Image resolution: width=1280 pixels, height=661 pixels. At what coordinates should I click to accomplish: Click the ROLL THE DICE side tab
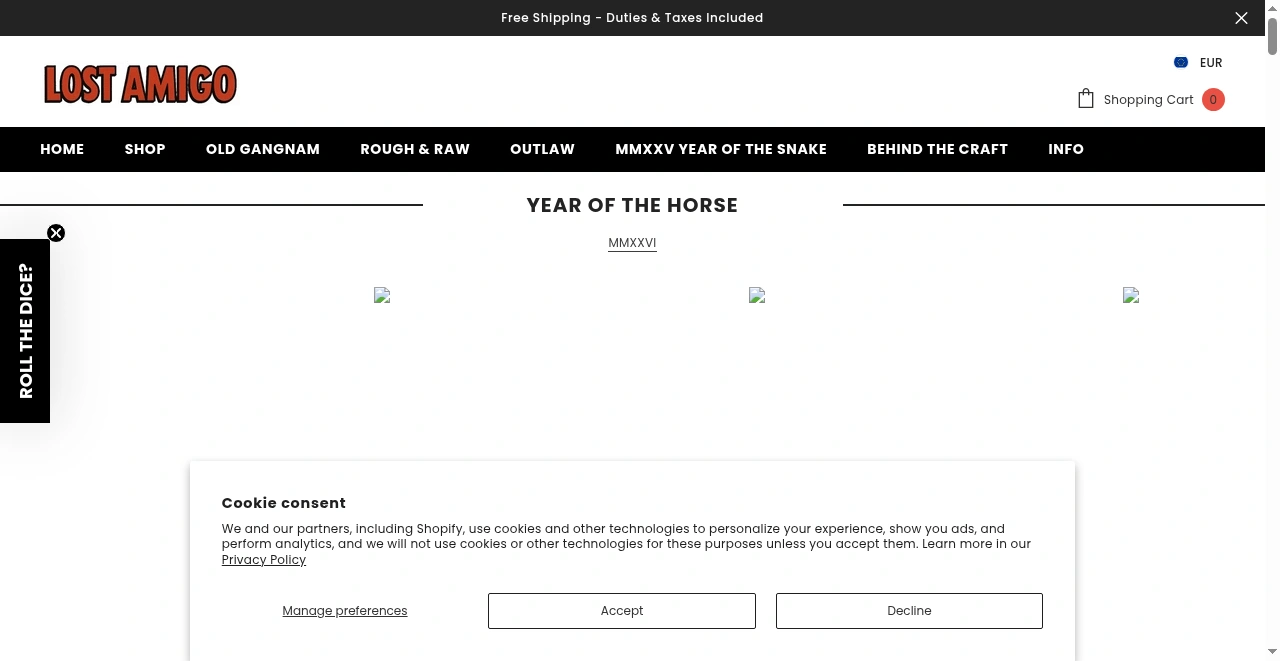click(x=26, y=331)
